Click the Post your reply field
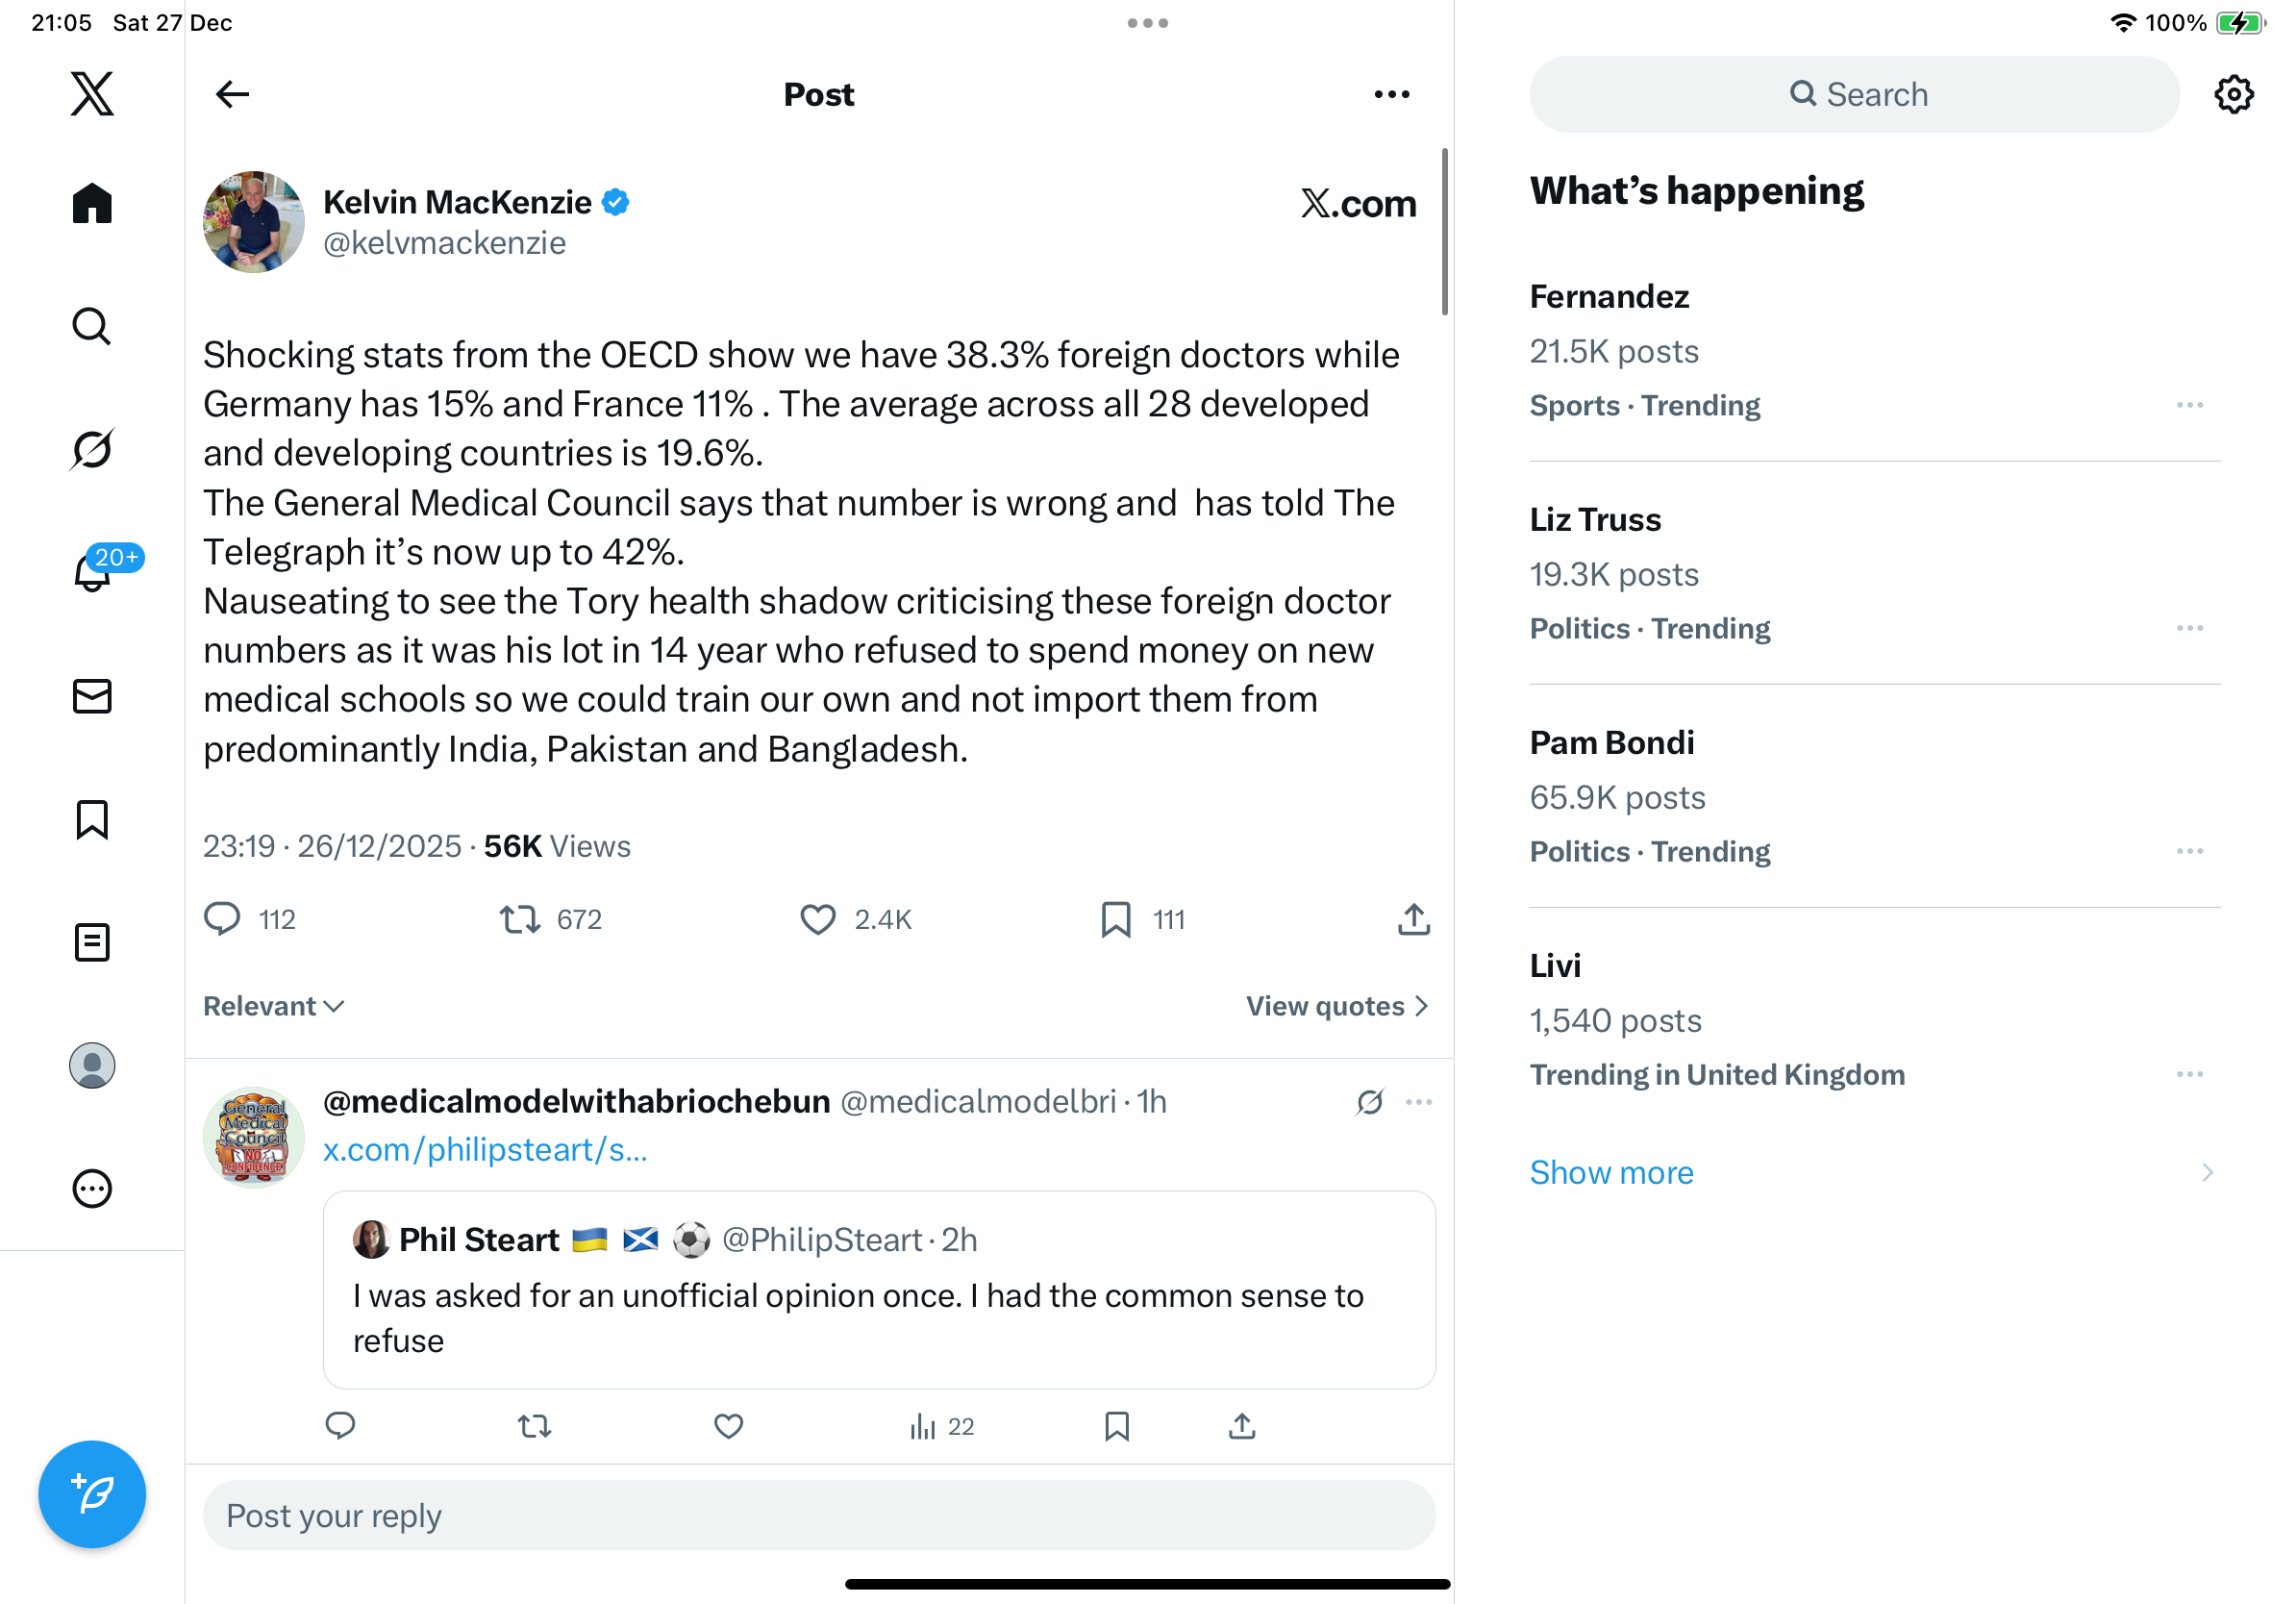2296x1604 pixels. [818, 1516]
